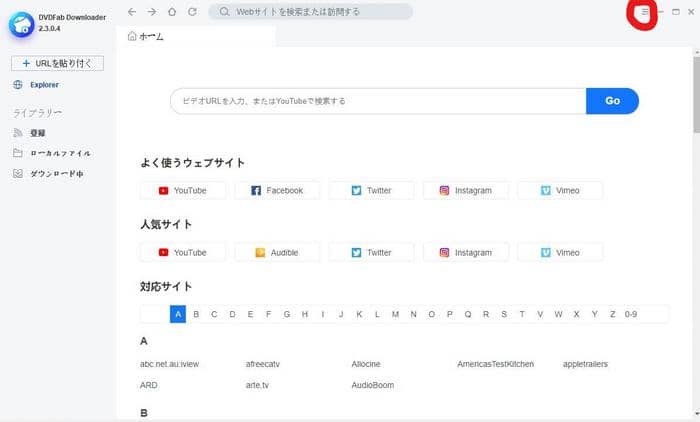Select letter B in the site index
This screenshot has height=422, width=700.
[196, 314]
